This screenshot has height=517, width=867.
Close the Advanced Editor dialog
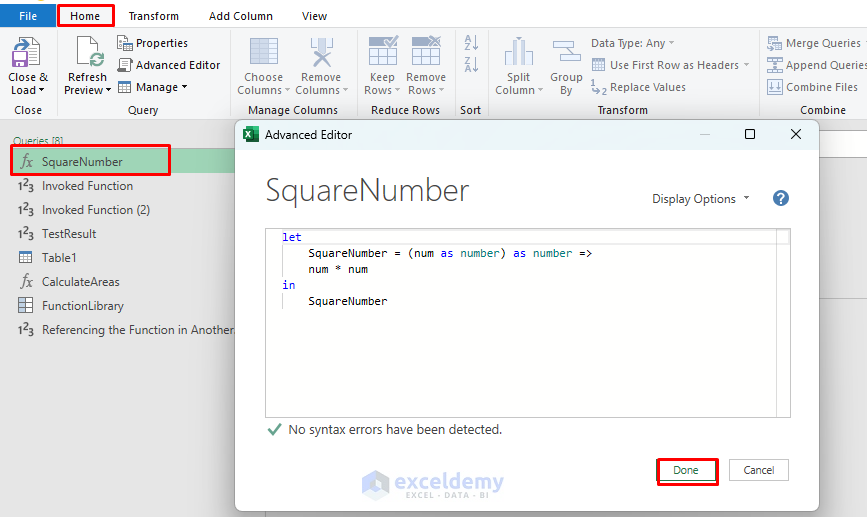coord(796,134)
